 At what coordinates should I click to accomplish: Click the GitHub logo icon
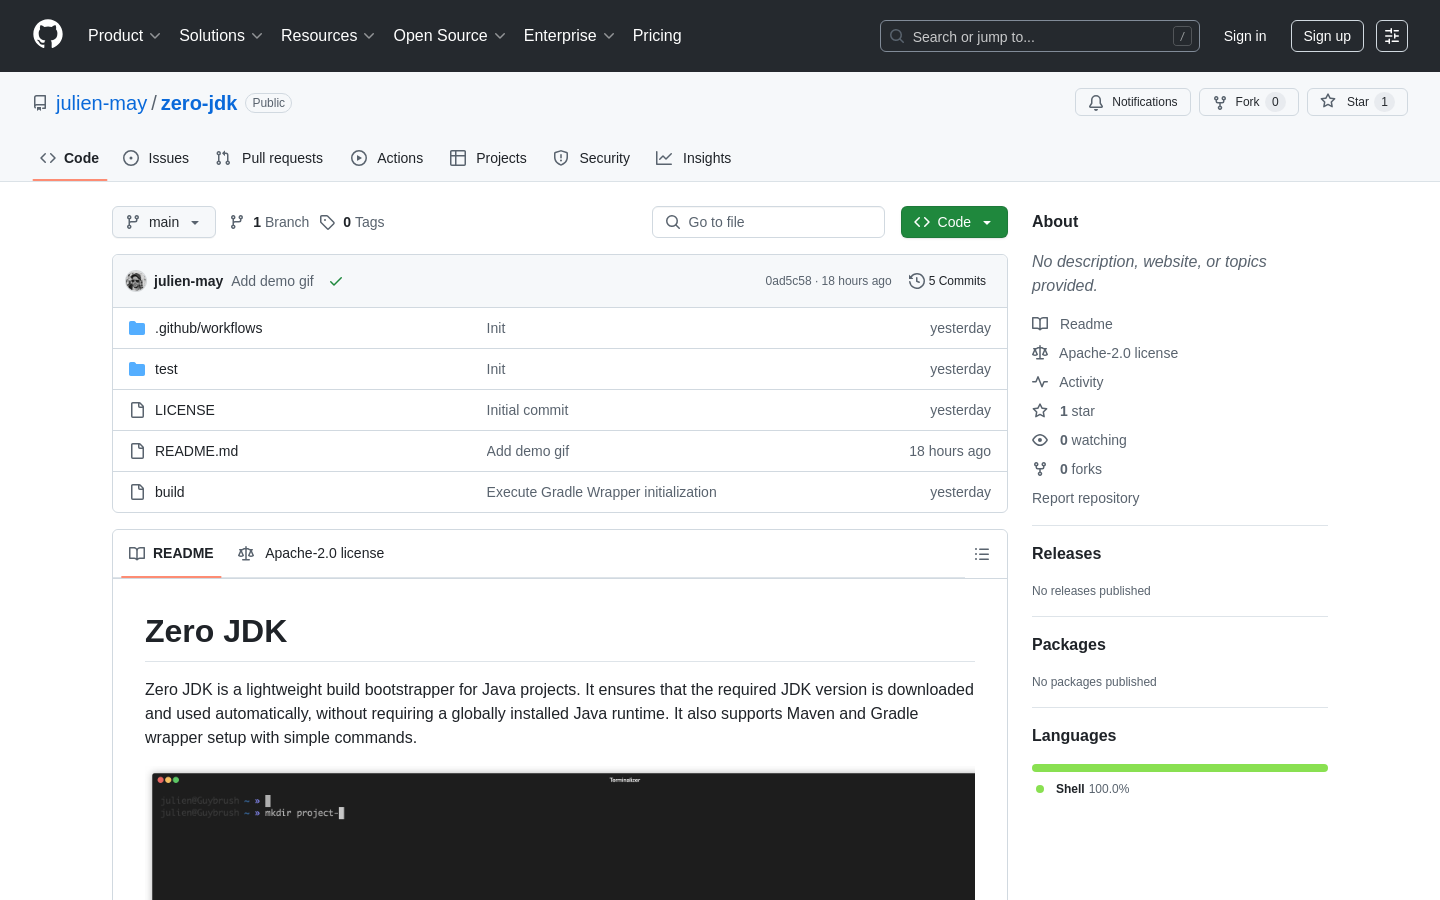48,35
